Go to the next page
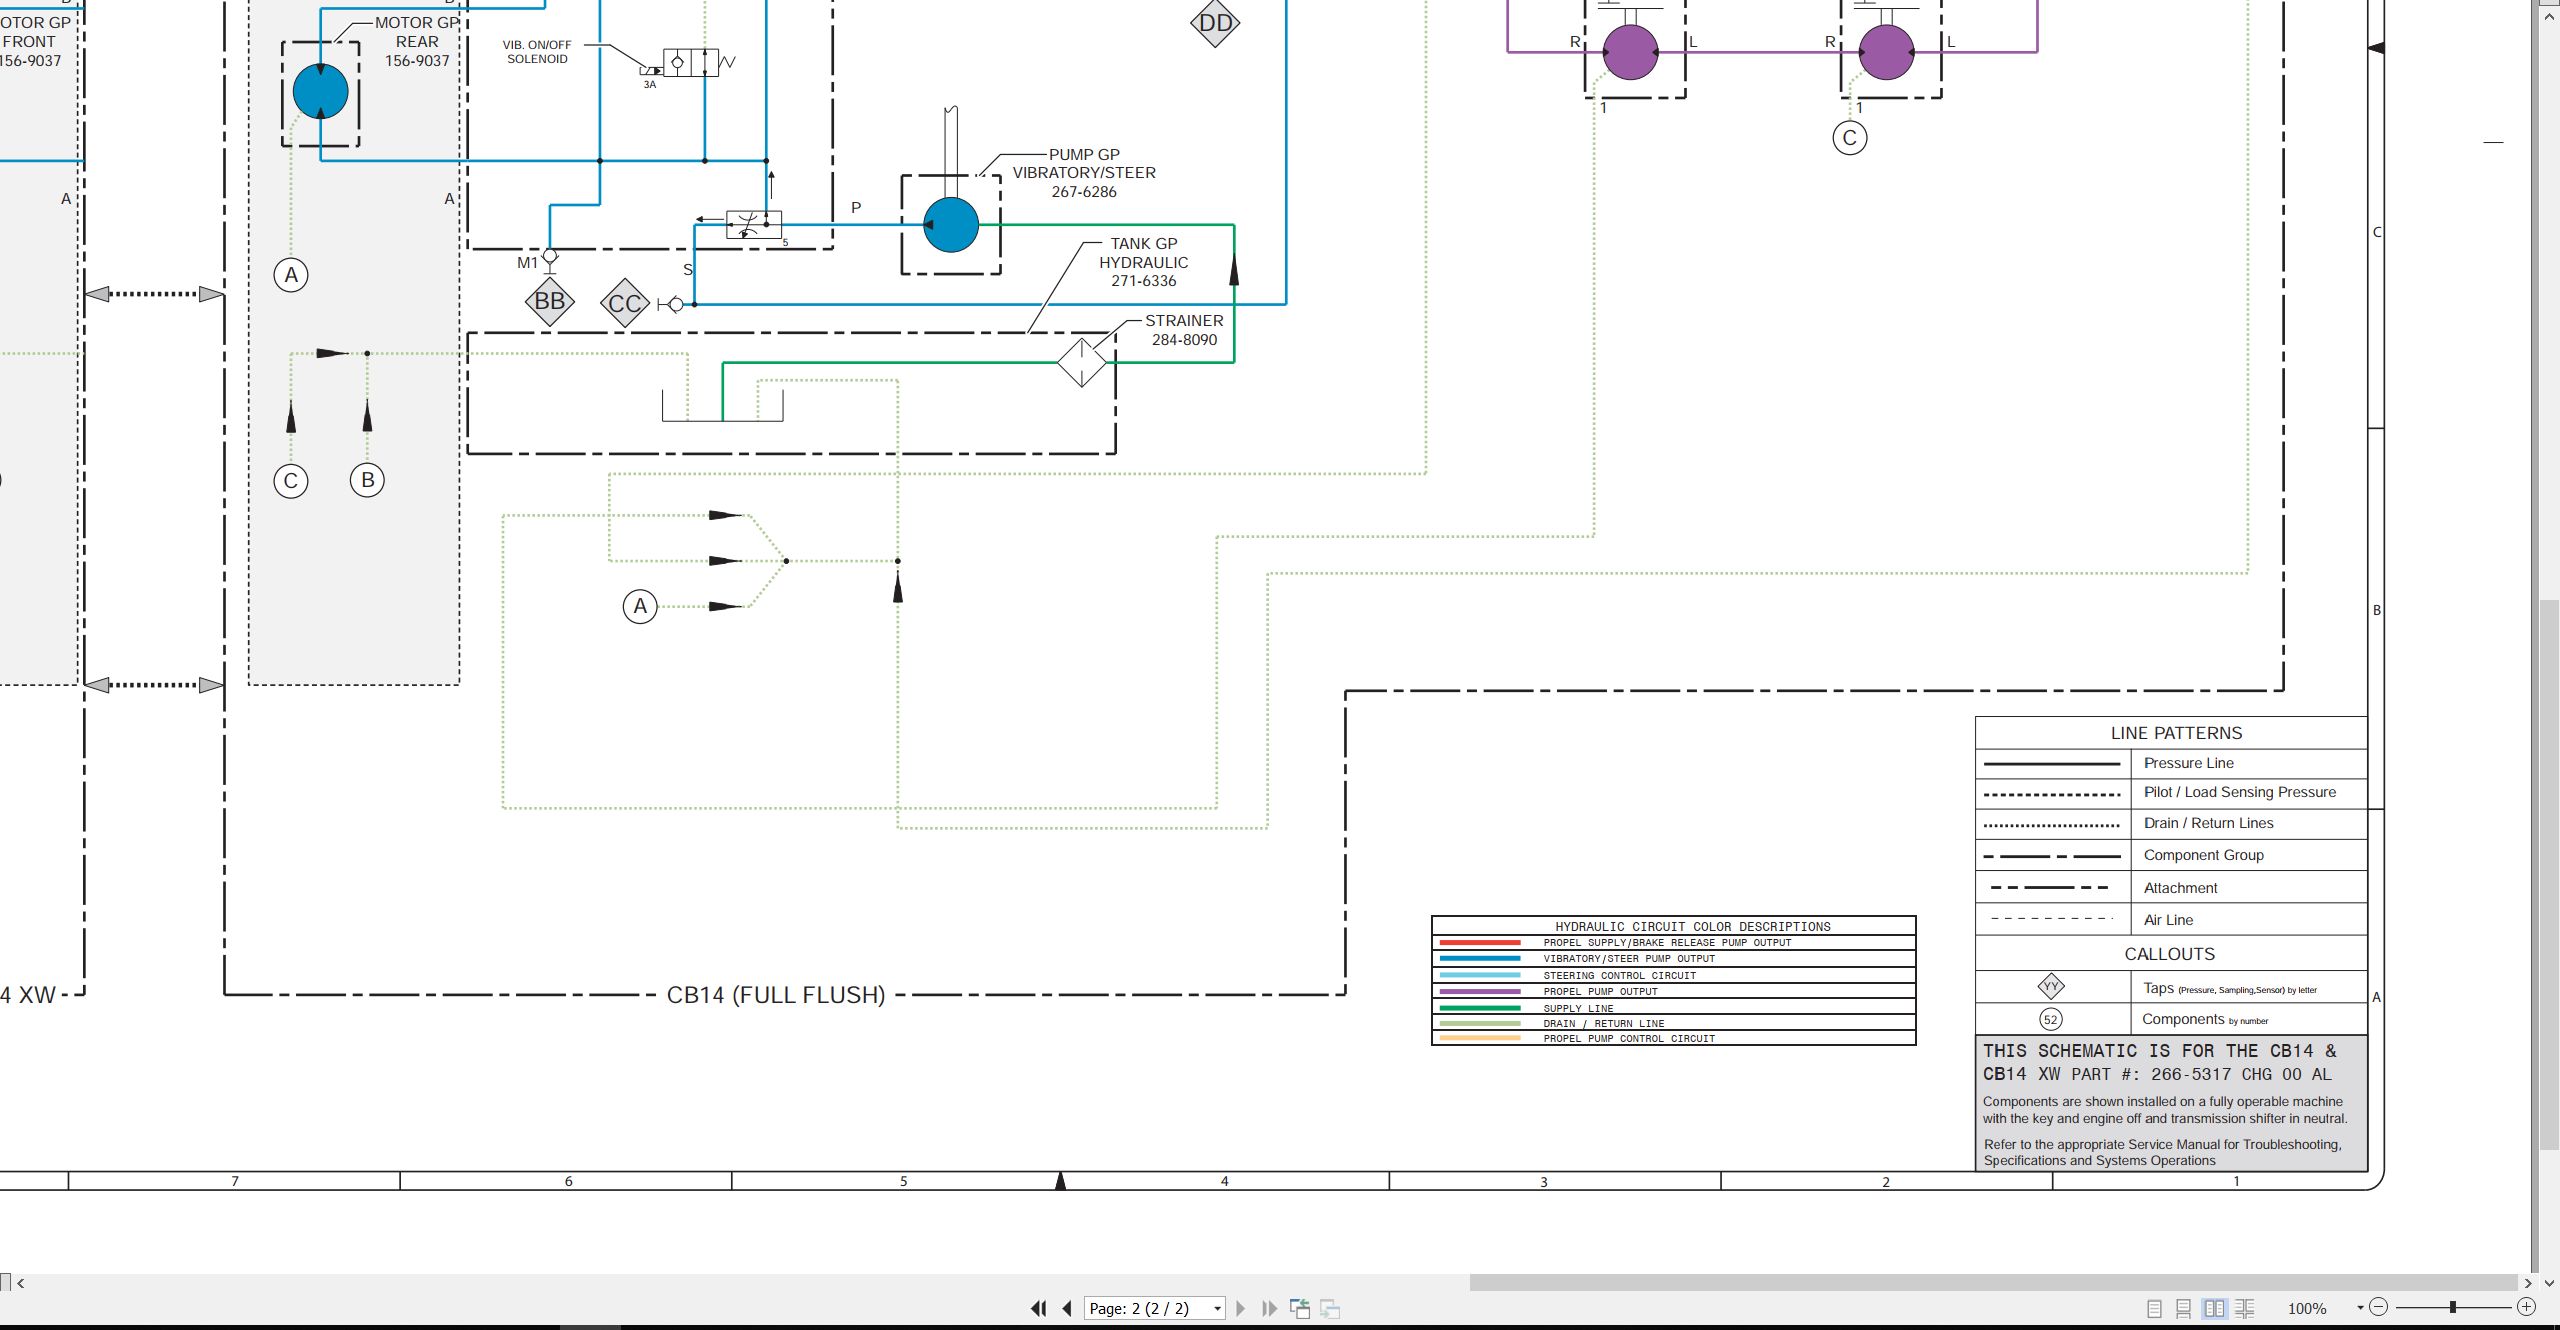The height and width of the screenshot is (1330, 2560). coord(1241,1308)
